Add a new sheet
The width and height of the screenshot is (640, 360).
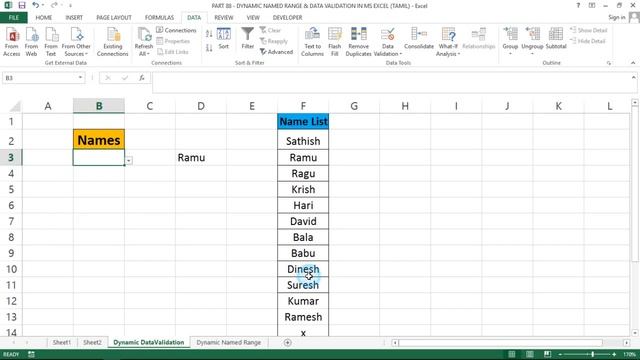(x=287, y=343)
